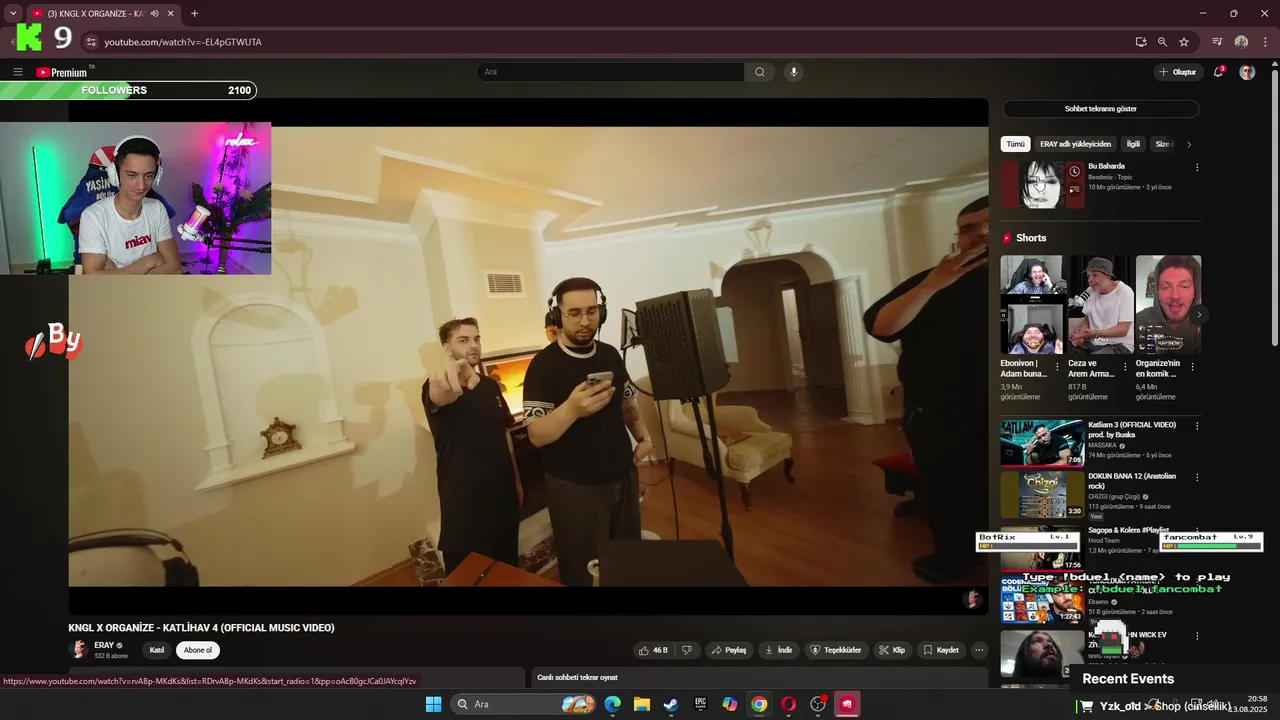Open File Explorer from the taskbar

(x=642, y=704)
